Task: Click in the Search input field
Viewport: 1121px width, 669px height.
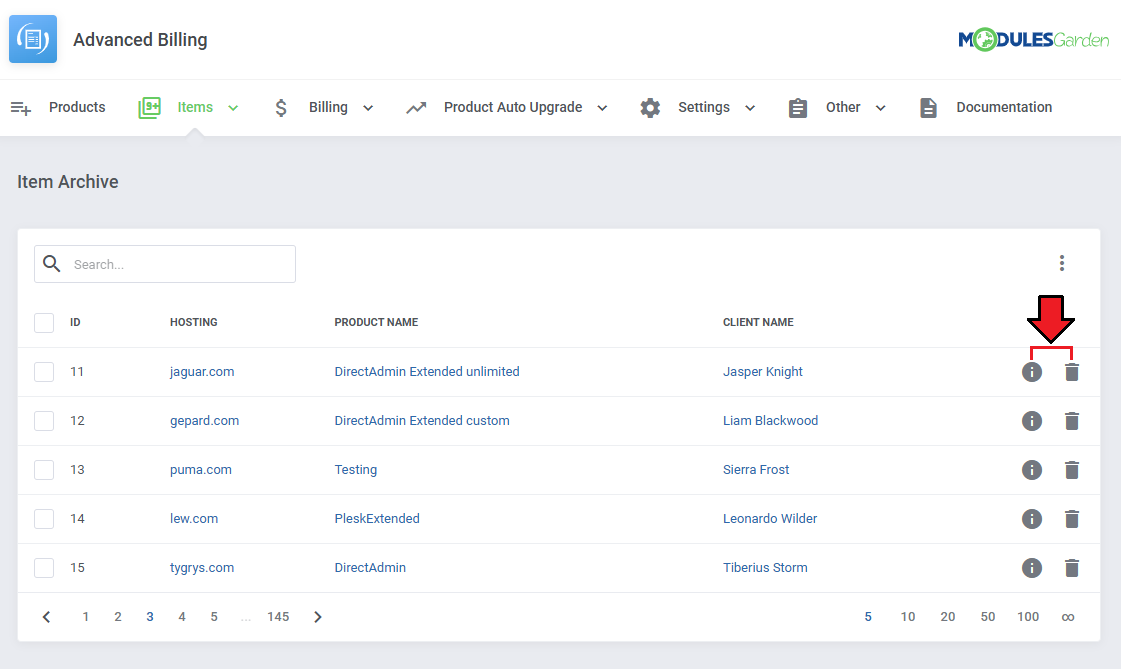Action: pos(165,264)
